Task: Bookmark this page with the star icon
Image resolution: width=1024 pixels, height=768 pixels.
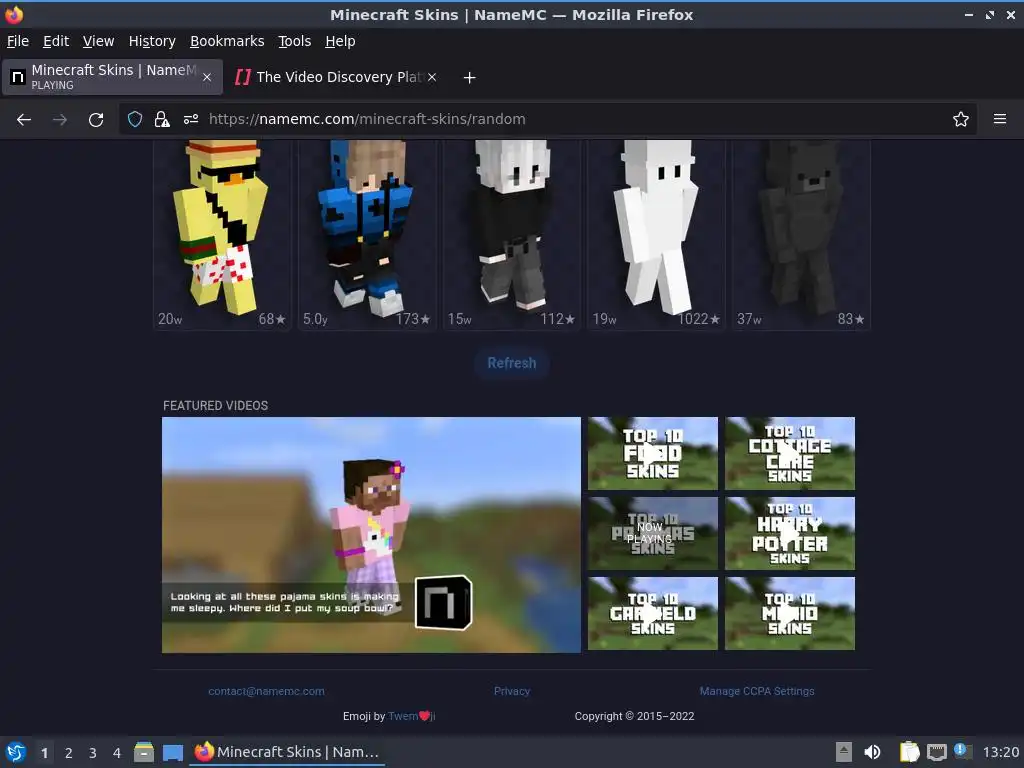Action: point(961,120)
